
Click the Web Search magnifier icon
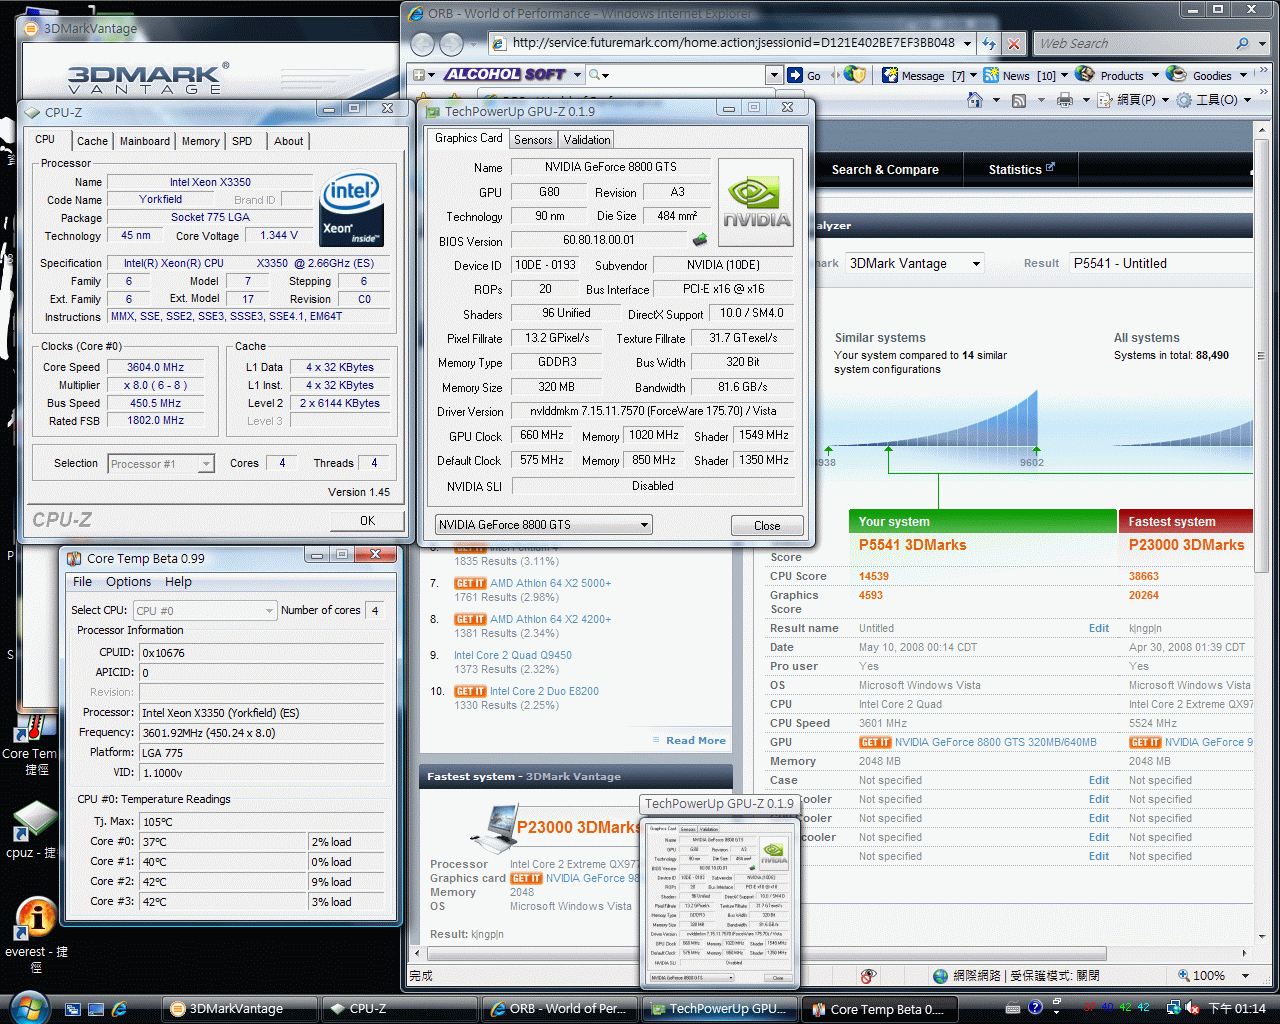pyautogui.click(x=1243, y=44)
